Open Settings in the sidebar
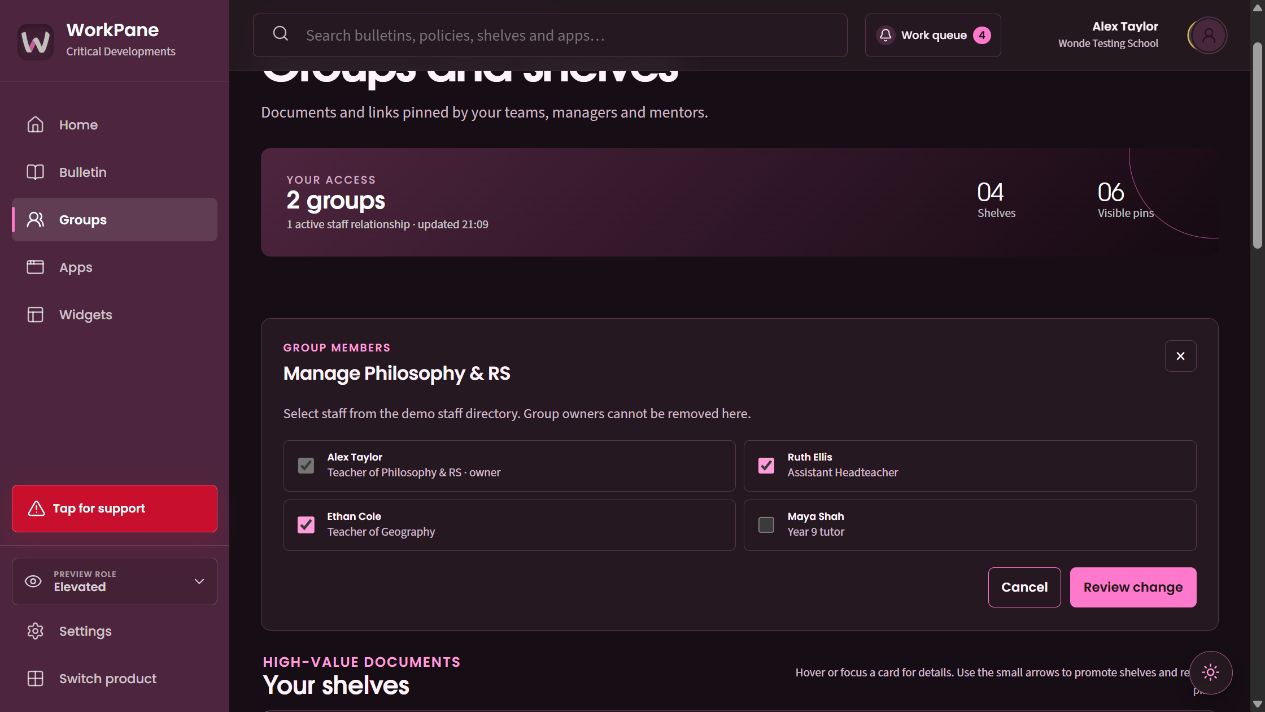 pos(114,631)
